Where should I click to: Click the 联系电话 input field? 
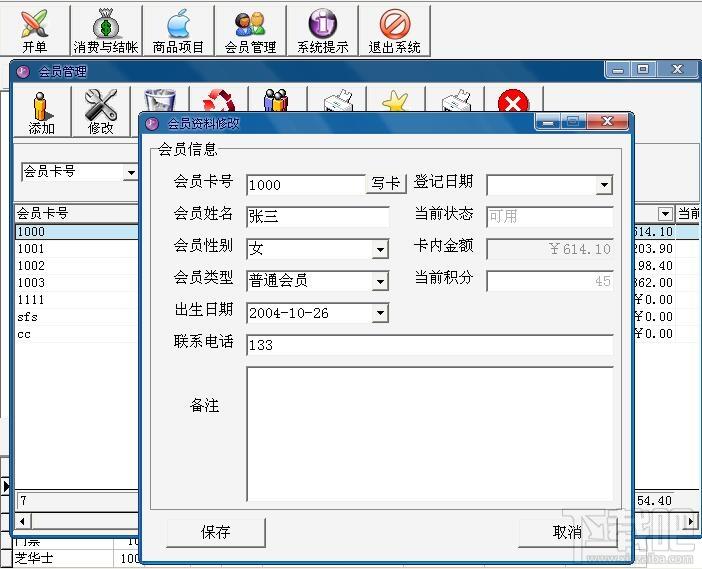pyautogui.click(x=429, y=345)
